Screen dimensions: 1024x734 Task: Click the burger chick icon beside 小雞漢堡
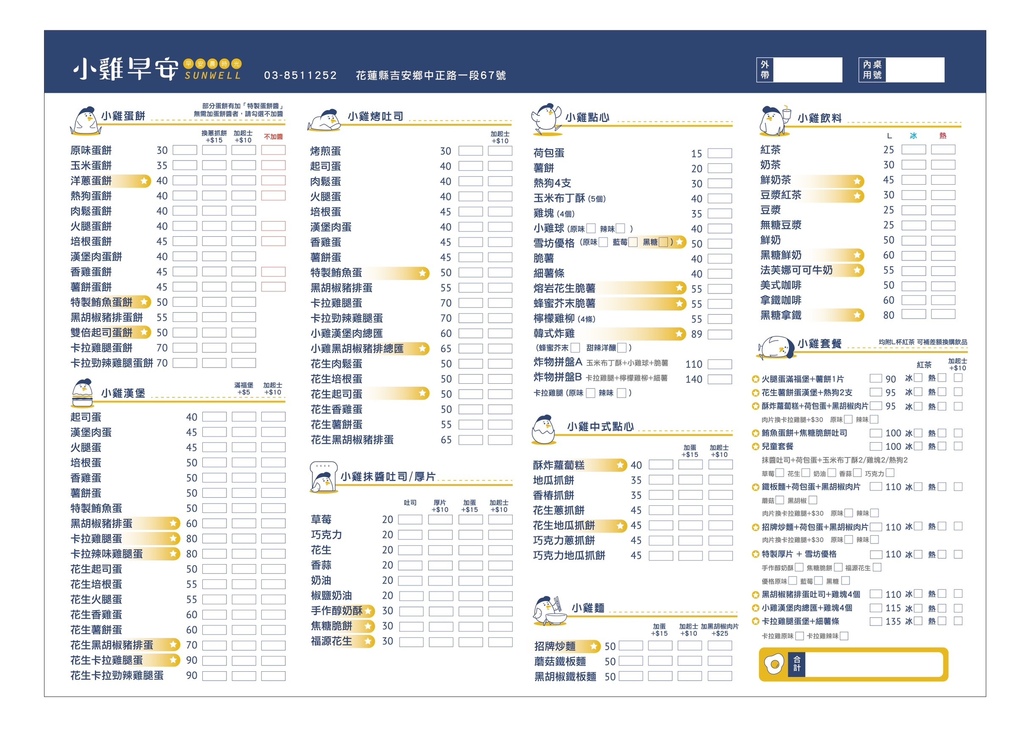pos(83,392)
